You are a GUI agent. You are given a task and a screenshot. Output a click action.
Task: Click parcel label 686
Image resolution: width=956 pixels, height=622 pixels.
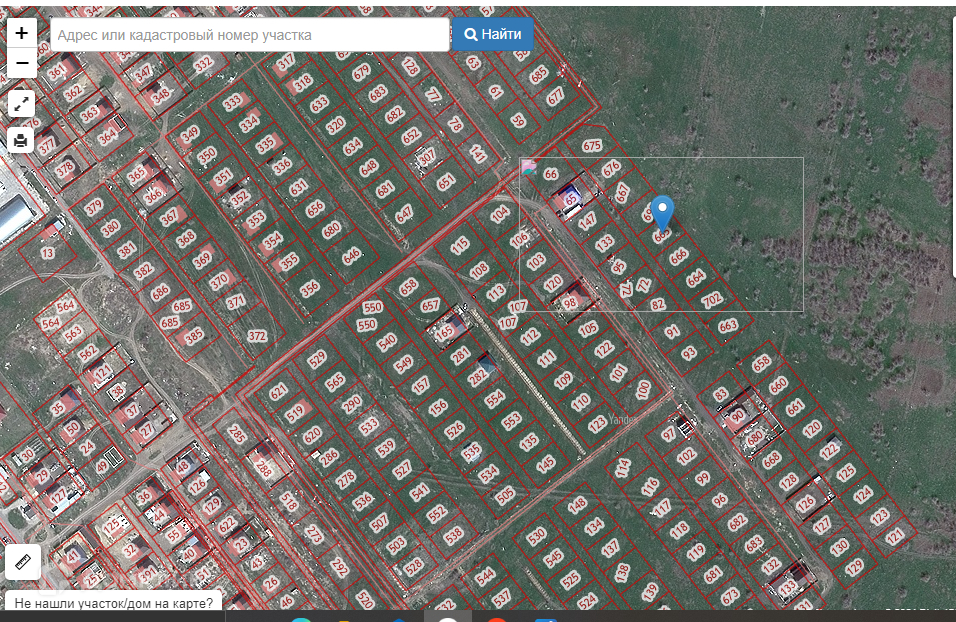(x=160, y=293)
